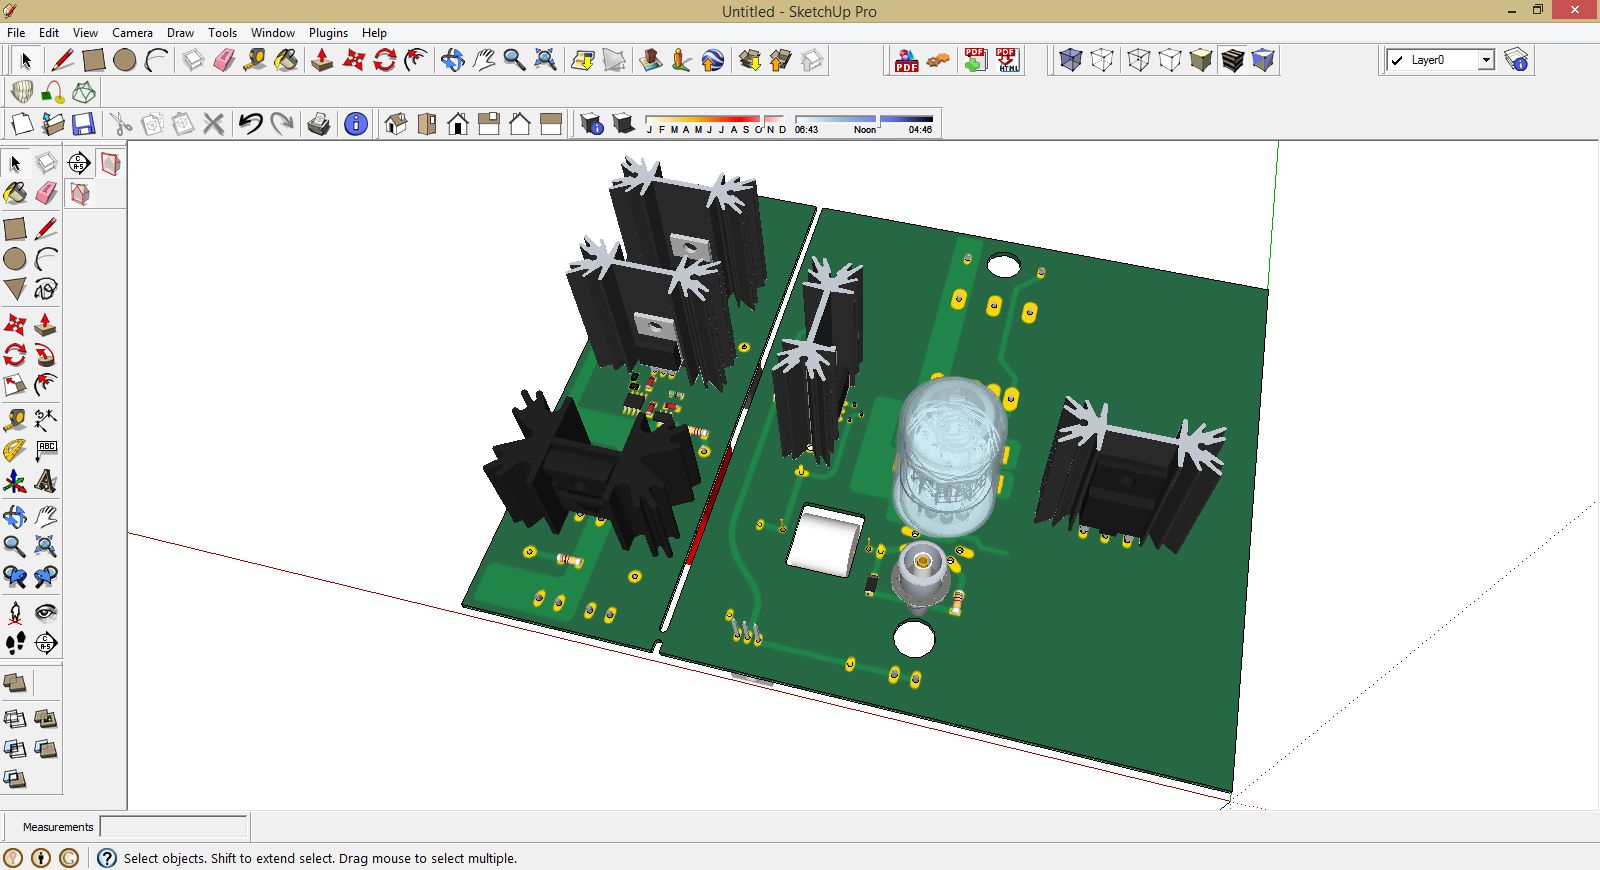Activate the Position Camera tool
This screenshot has width=1600, height=870.
(x=15, y=612)
